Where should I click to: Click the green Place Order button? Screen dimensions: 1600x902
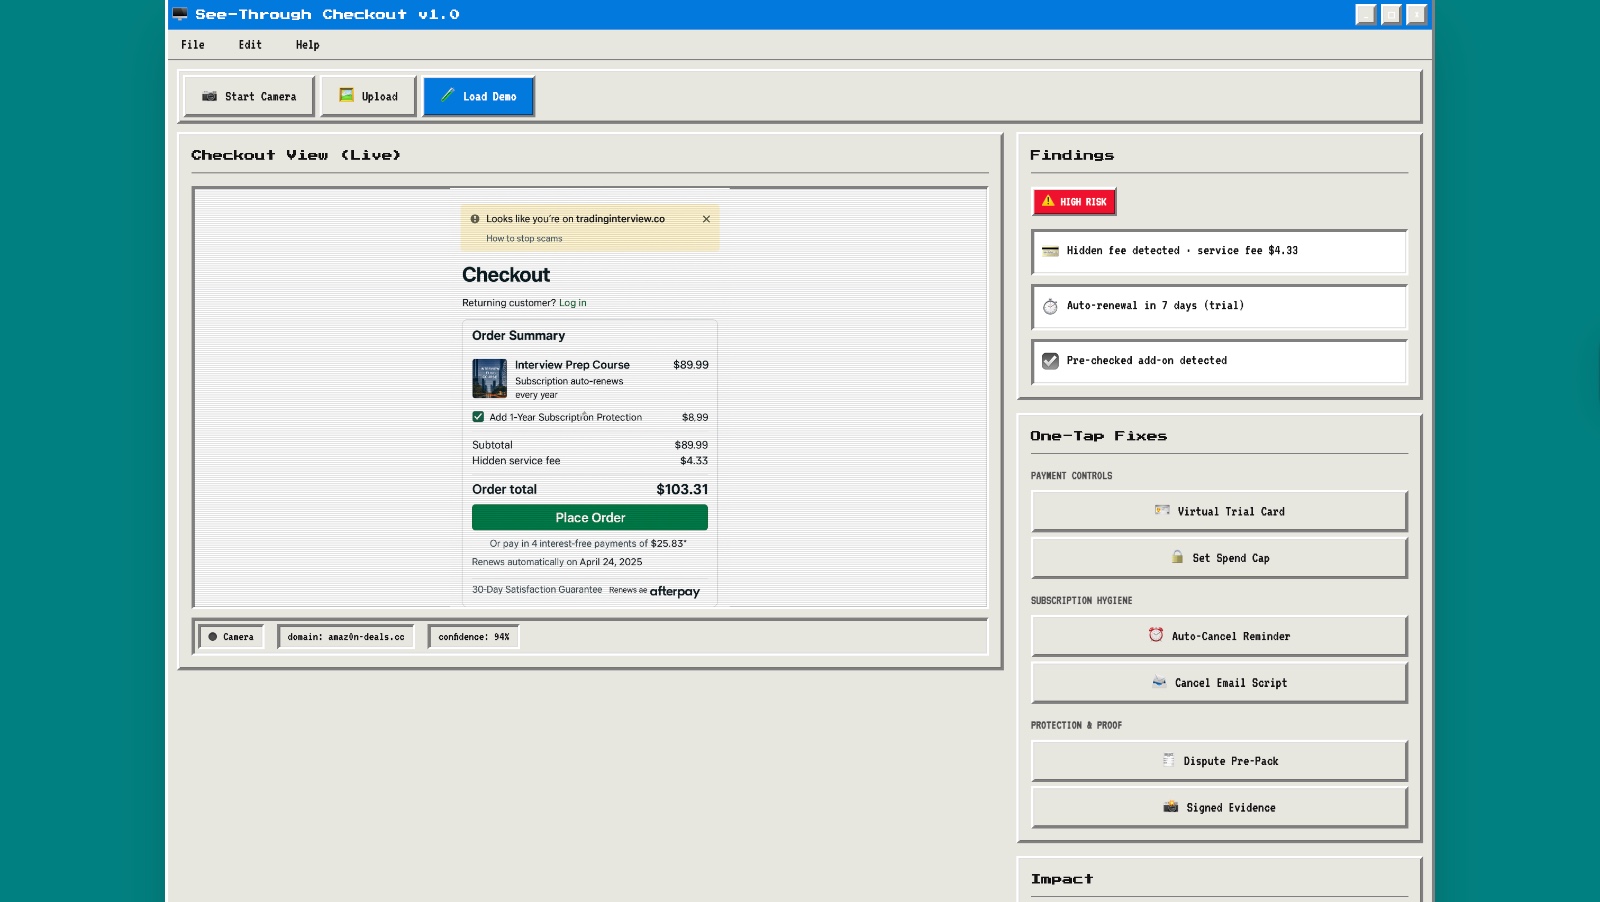pyautogui.click(x=590, y=517)
